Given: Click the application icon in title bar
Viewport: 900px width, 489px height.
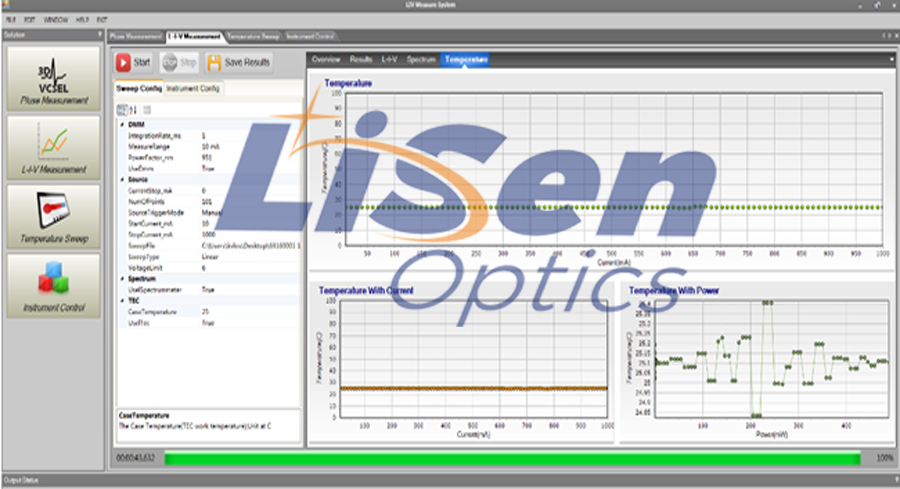Looking at the screenshot, I should (6, 5).
